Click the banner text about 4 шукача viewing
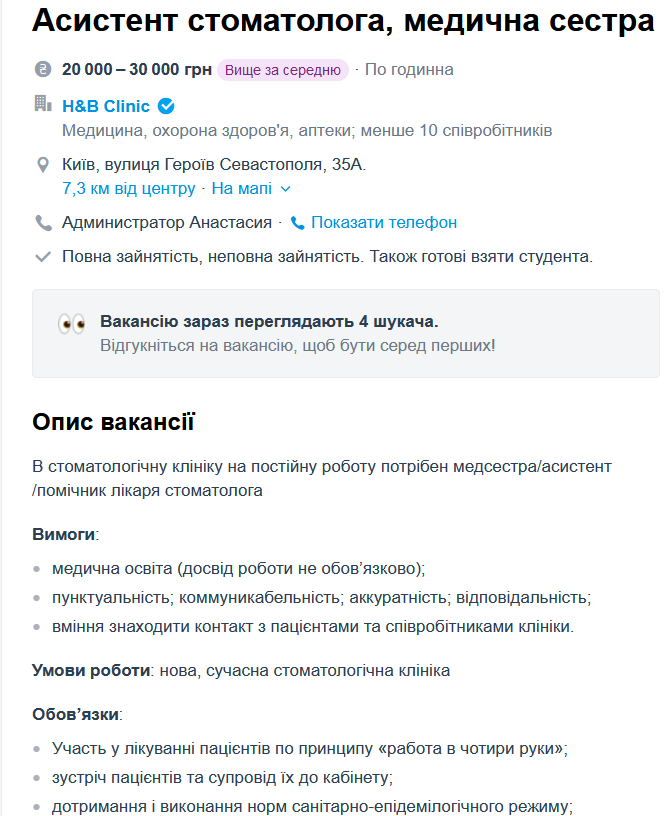The width and height of the screenshot is (672, 816). [x=269, y=322]
